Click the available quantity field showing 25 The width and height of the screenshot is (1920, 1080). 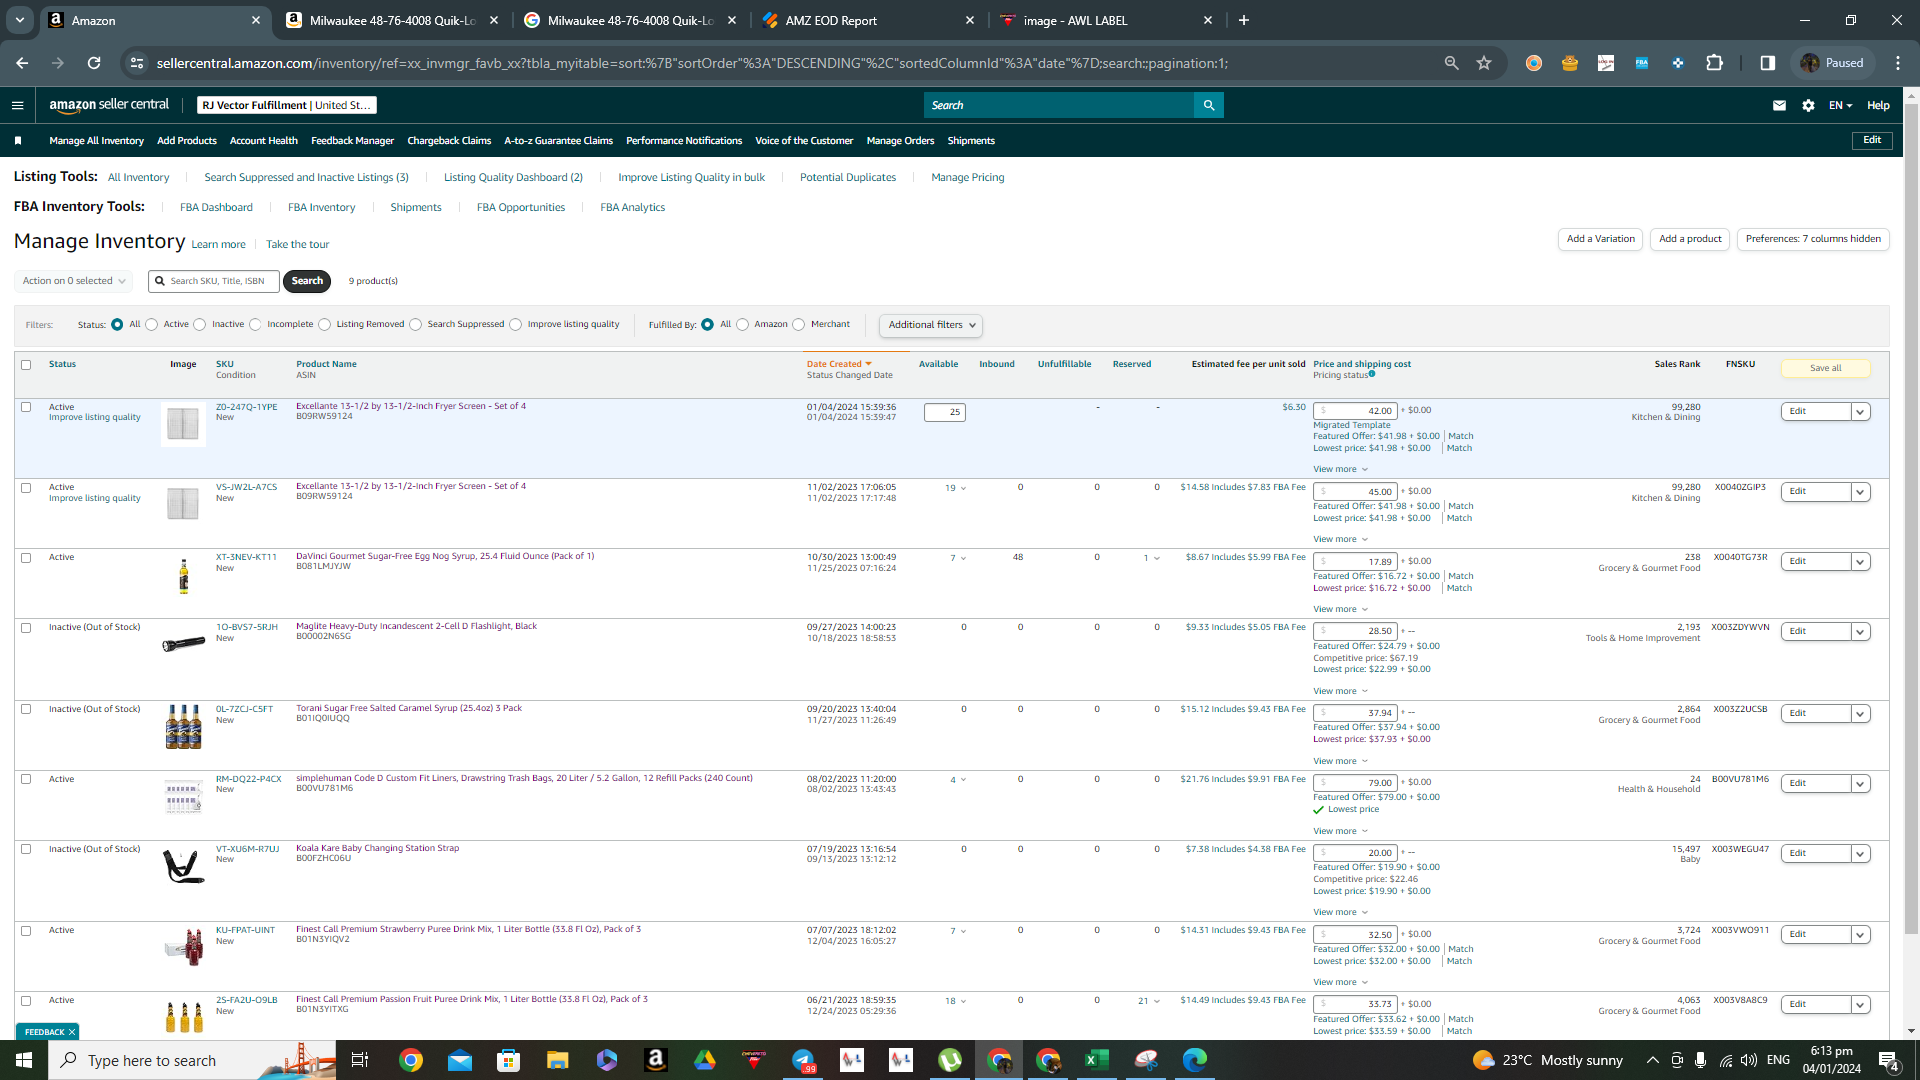point(944,412)
